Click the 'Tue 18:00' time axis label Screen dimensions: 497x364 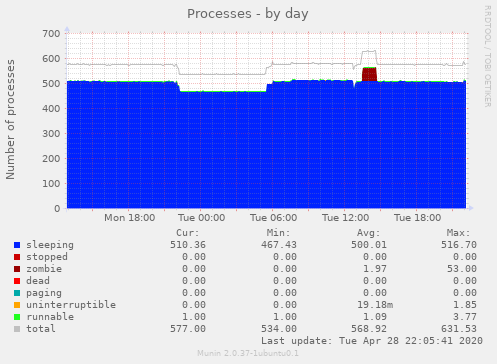[417, 218]
